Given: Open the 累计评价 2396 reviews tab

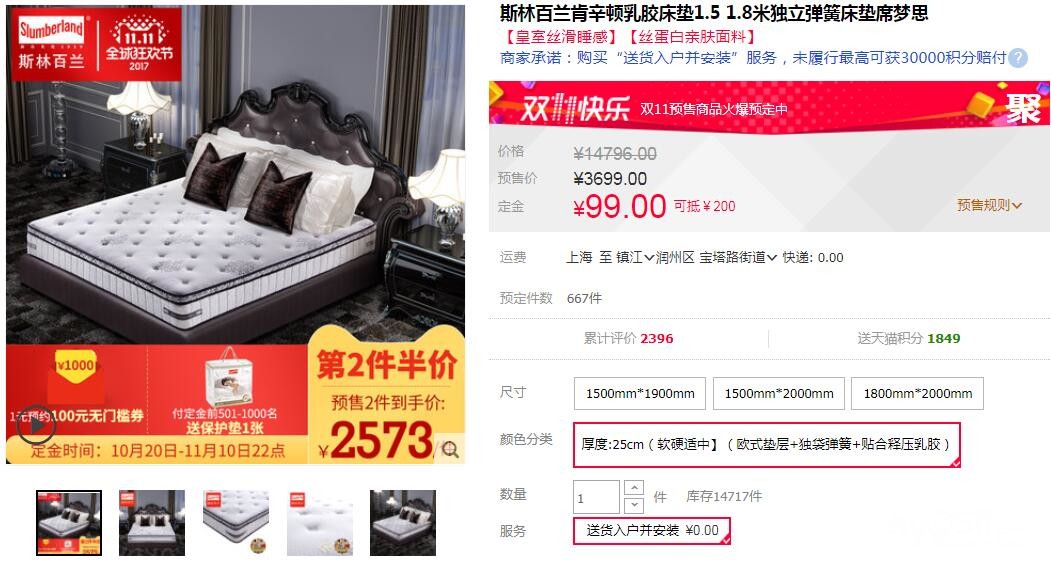Looking at the screenshot, I should (628, 338).
